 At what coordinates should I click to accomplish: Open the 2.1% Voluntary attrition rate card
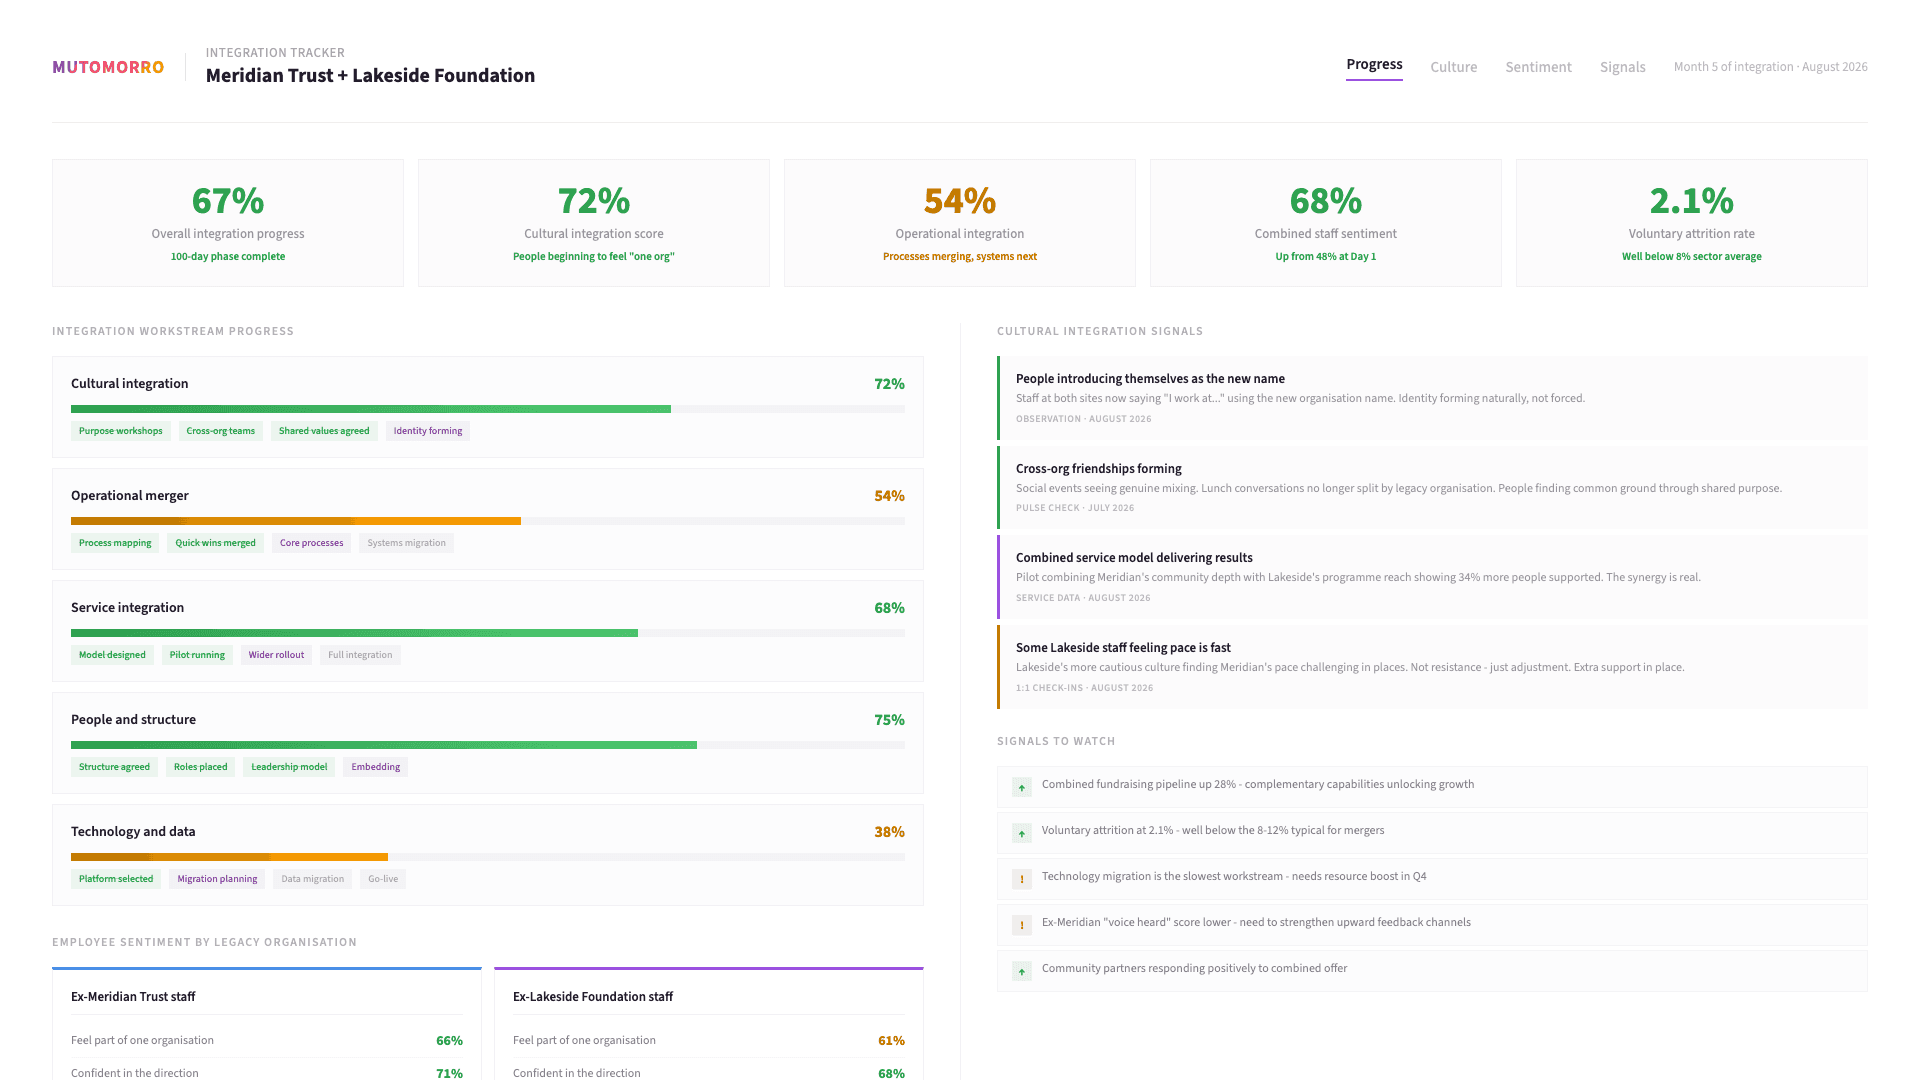tap(1691, 223)
